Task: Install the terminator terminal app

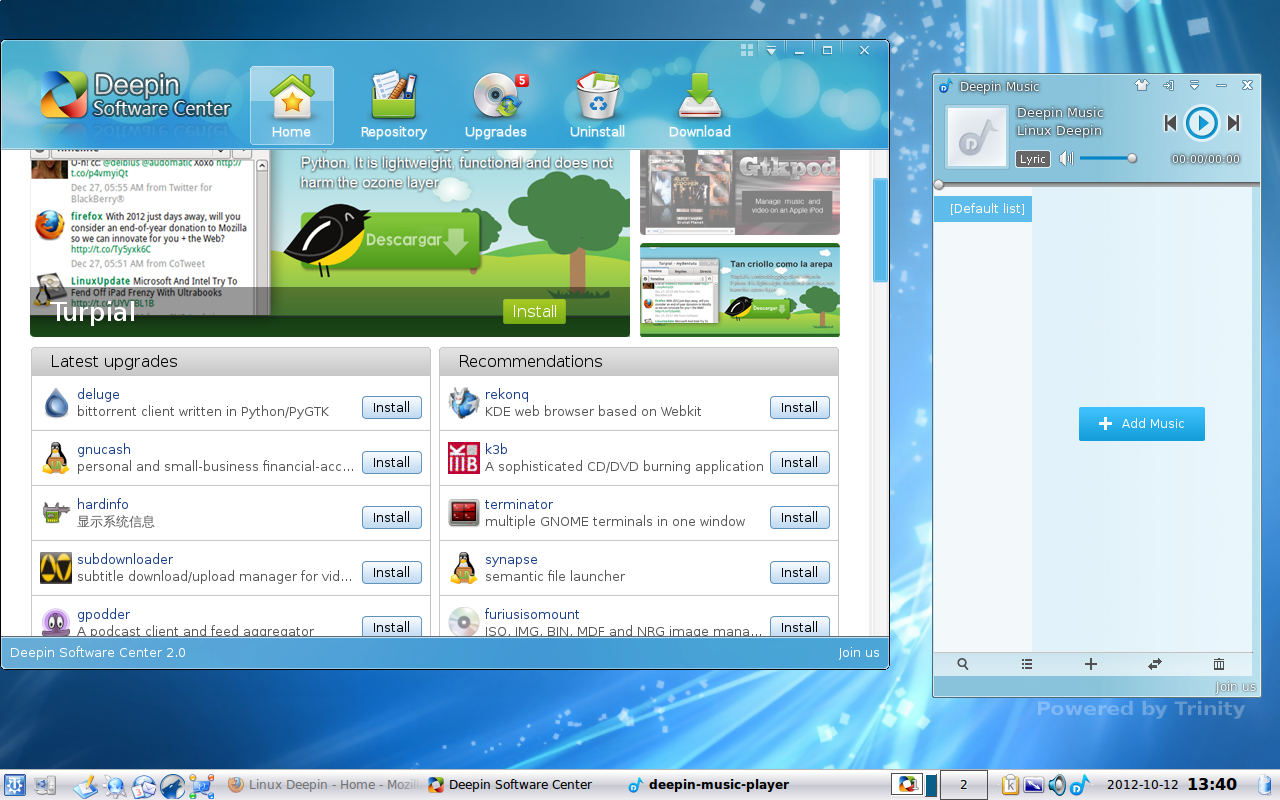Action: [x=799, y=517]
